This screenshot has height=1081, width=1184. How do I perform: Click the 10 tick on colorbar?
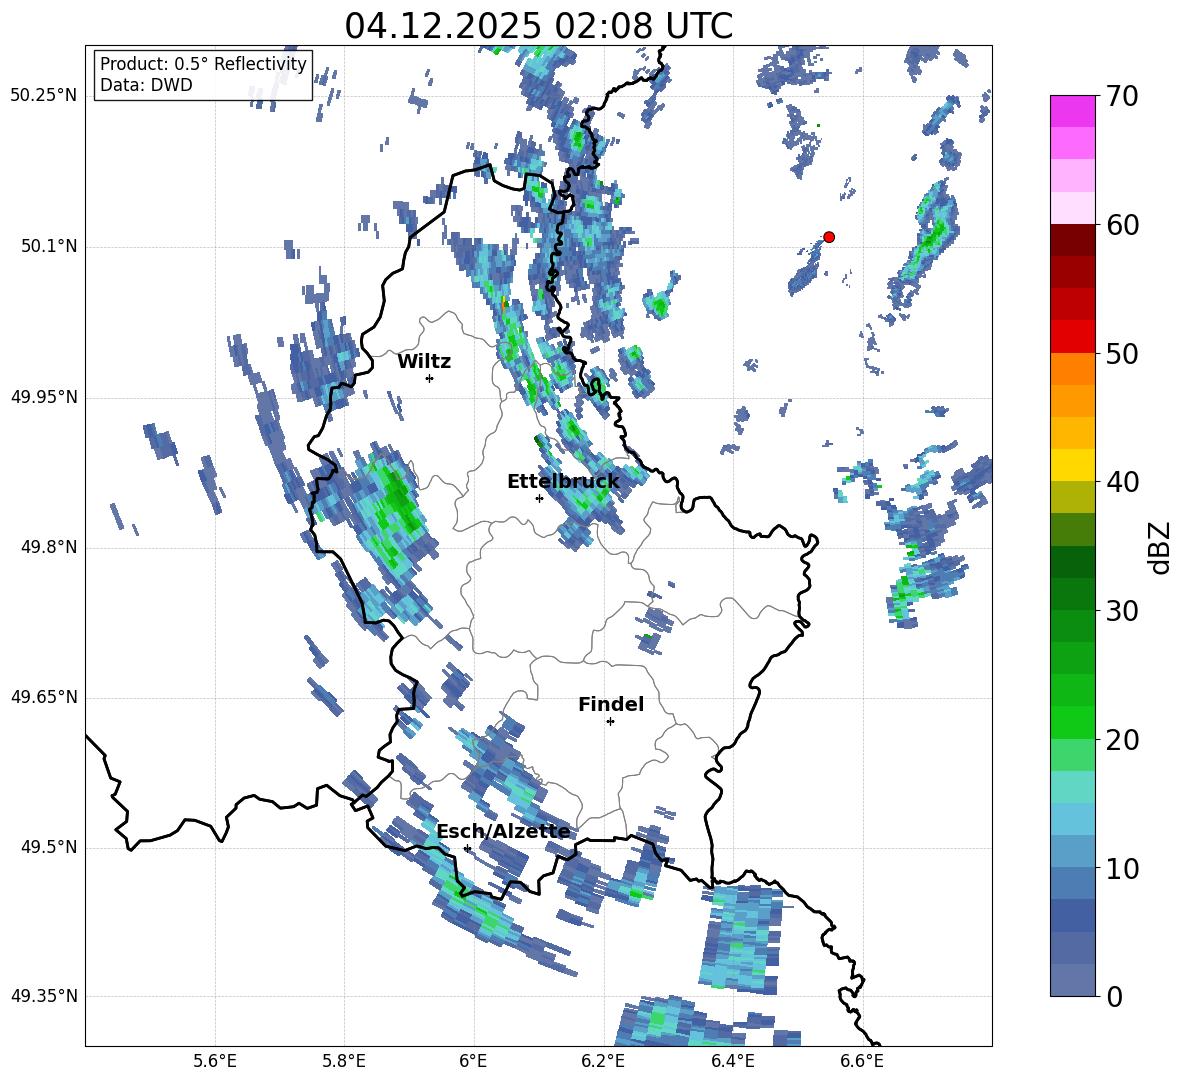[x=1122, y=868]
